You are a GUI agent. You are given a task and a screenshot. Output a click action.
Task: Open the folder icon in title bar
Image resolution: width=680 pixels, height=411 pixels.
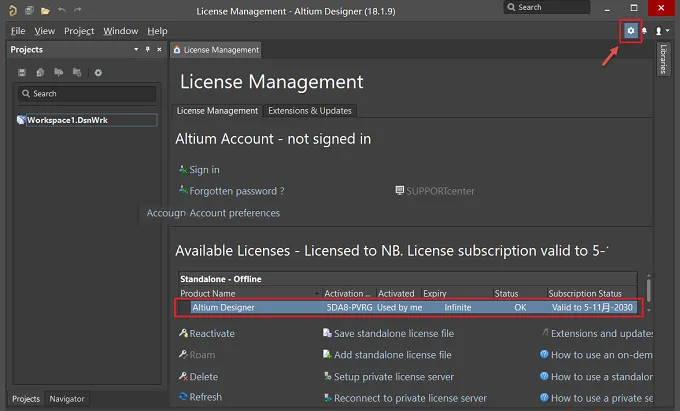point(45,10)
